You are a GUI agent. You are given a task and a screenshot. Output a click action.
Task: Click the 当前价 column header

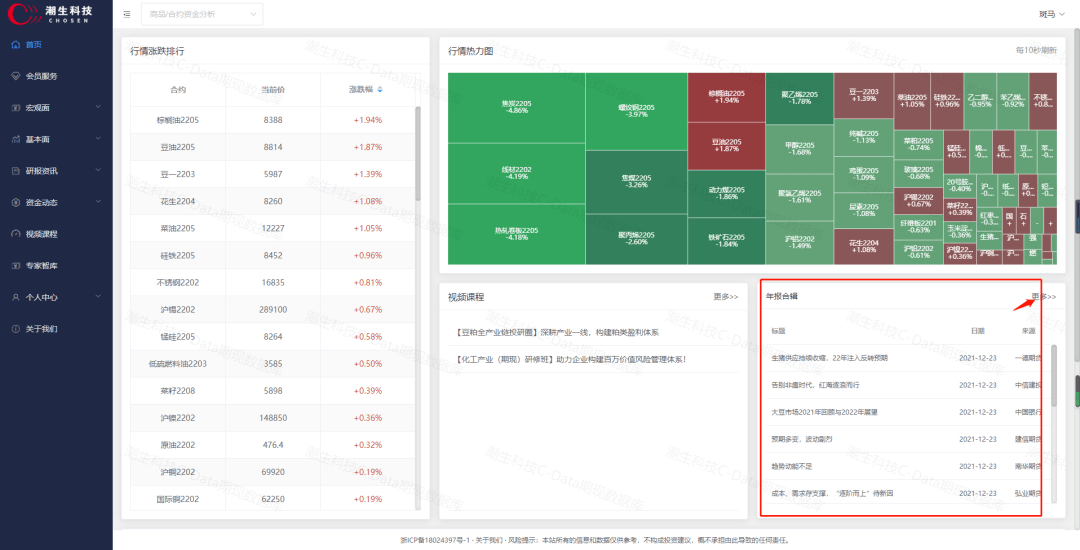273,90
